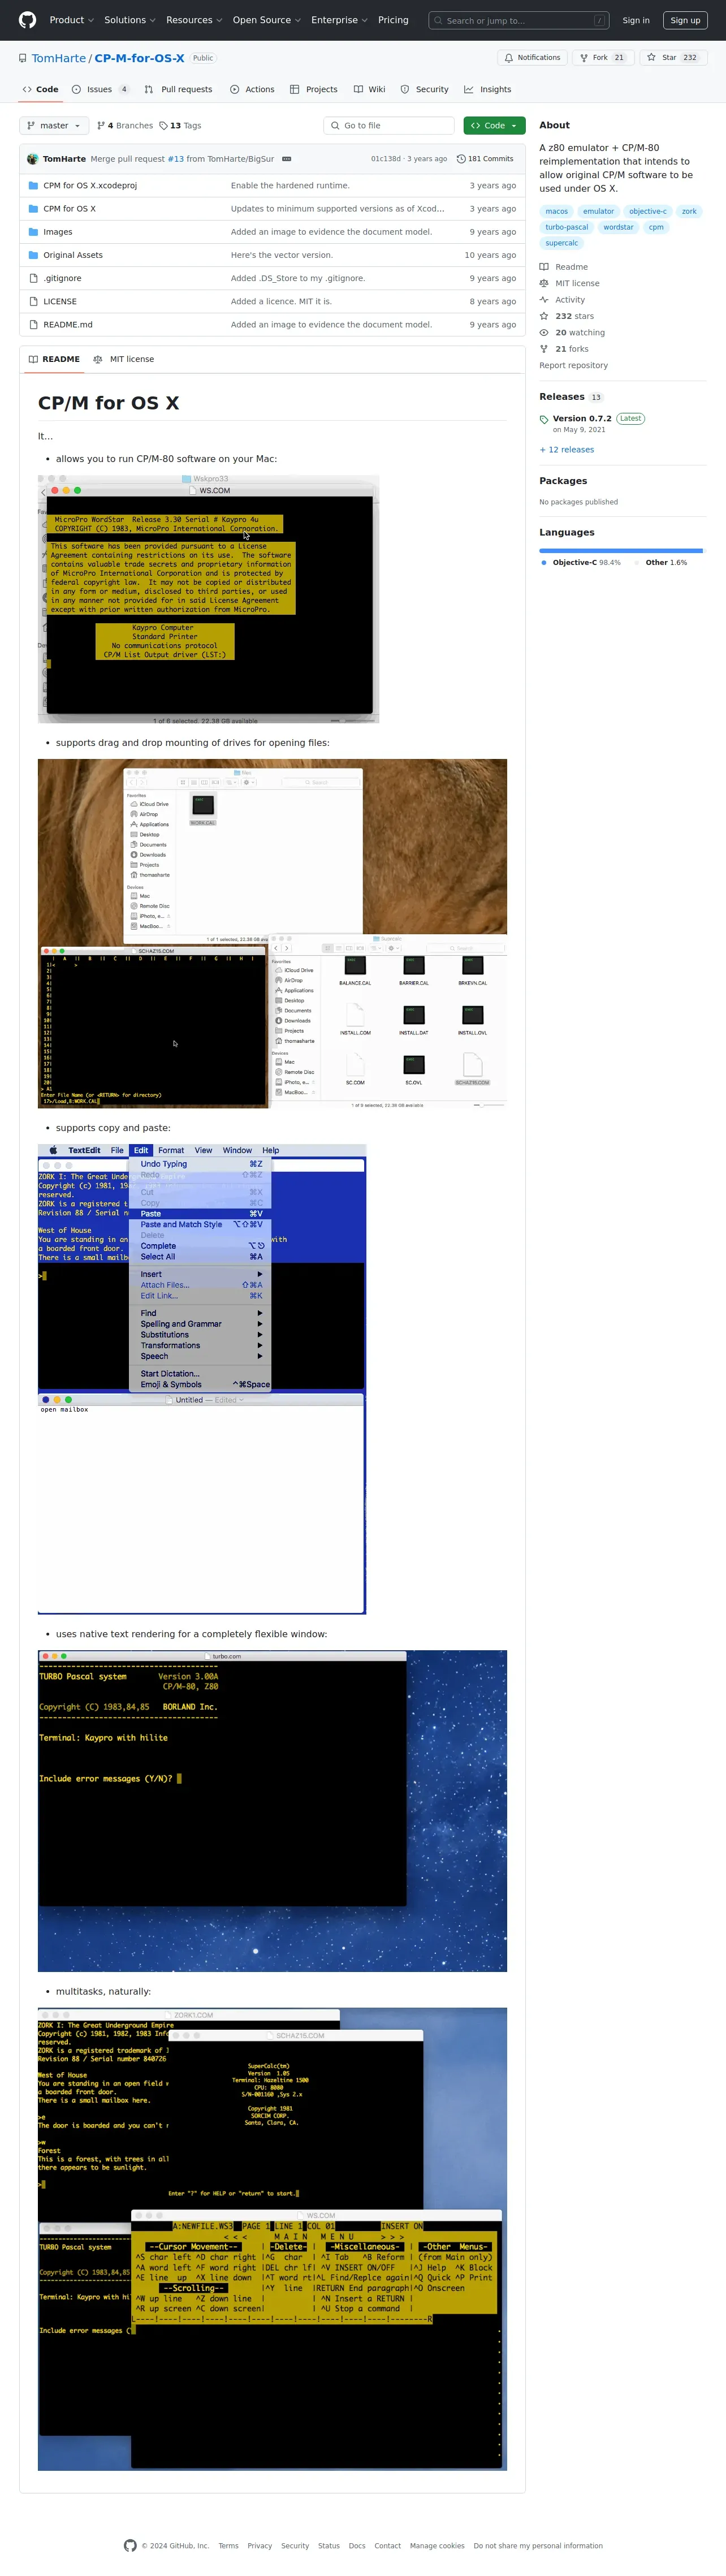Open the .gitignore file
The width and height of the screenshot is (726, 2576).
pos(62,278)
